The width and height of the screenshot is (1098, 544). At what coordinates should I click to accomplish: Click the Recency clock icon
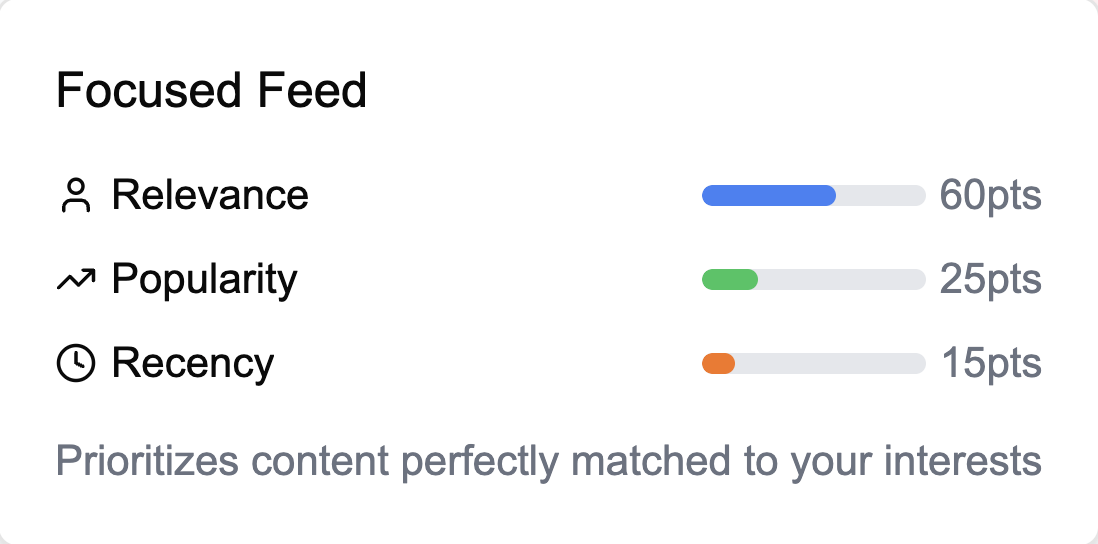[x=76, y=364]
